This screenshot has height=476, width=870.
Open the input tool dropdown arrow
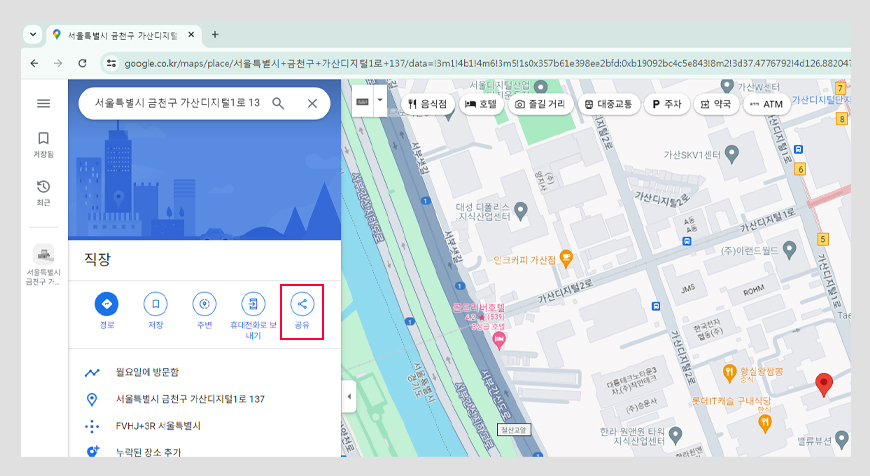pyautogui.click(x=380, y=100)
